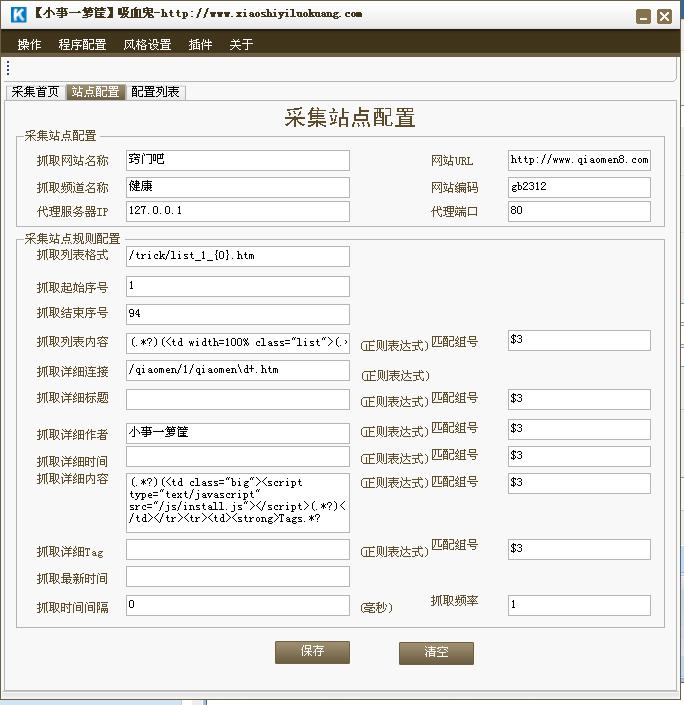684x705 pixels.
Task: Minimize the window using the title bar button
Action: pos(644,17)
